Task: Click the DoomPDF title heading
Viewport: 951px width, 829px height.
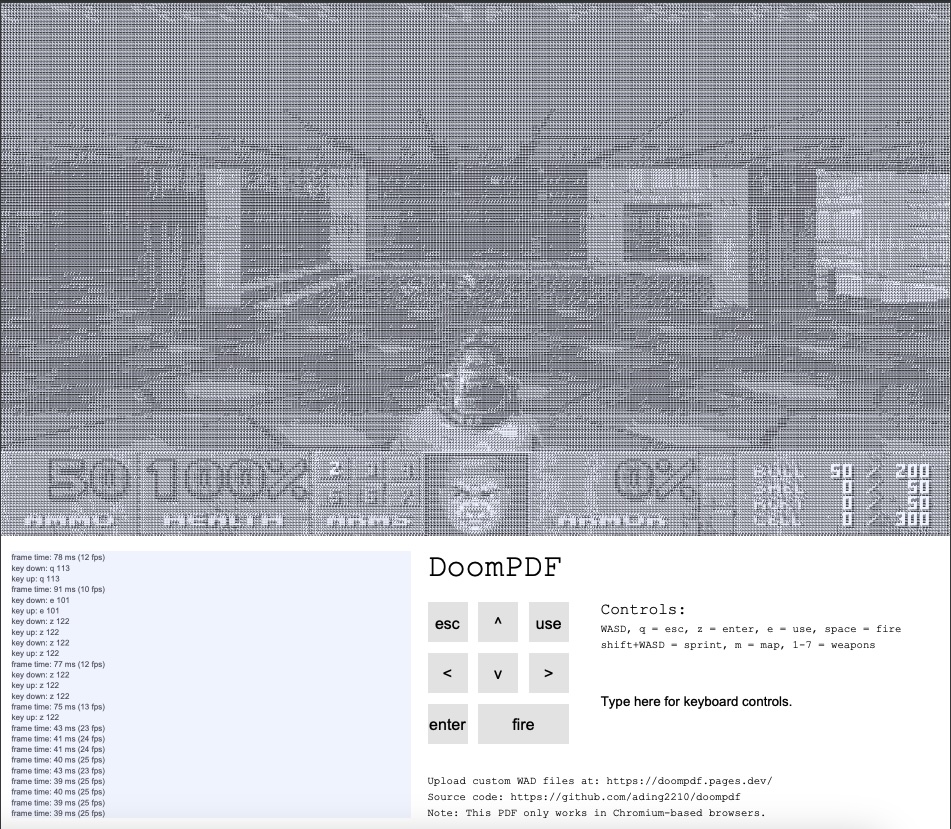Action: tap(495, 568)
